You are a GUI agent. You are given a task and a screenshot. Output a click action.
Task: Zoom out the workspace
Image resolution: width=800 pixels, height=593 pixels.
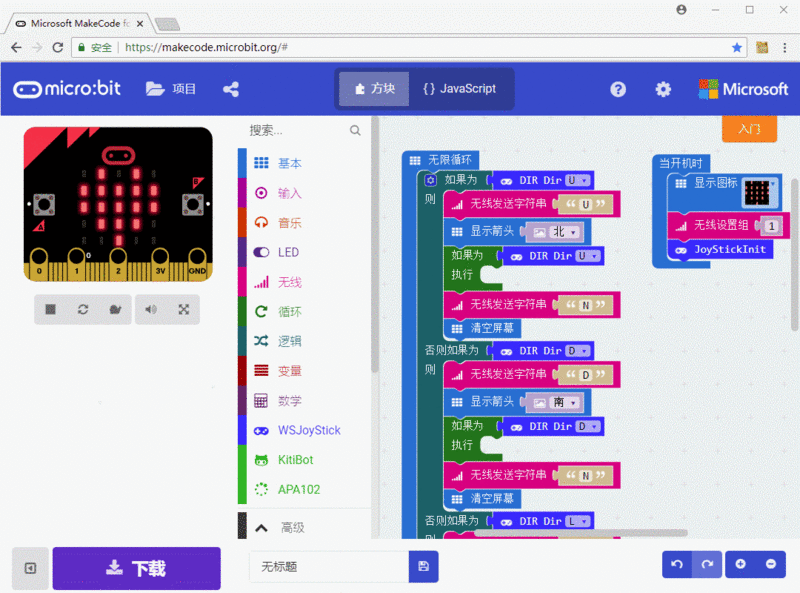[771, 564]
